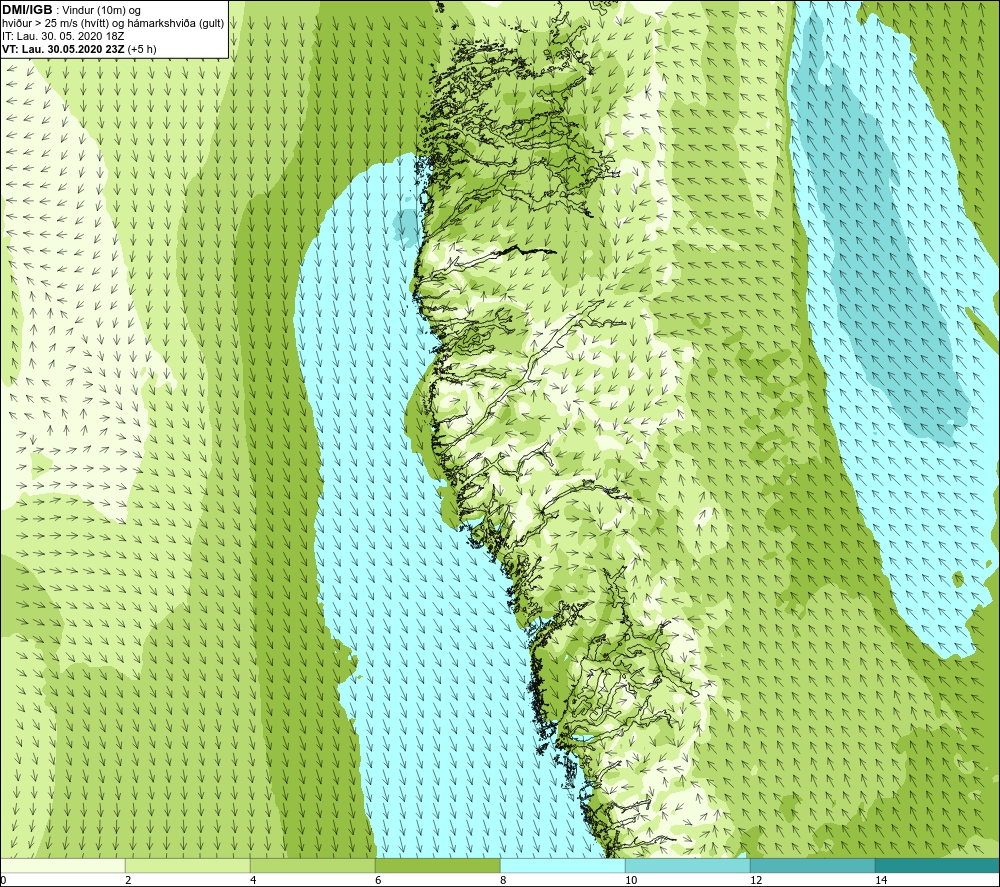
Task: Click the legend label '0'
Action: 3,880
